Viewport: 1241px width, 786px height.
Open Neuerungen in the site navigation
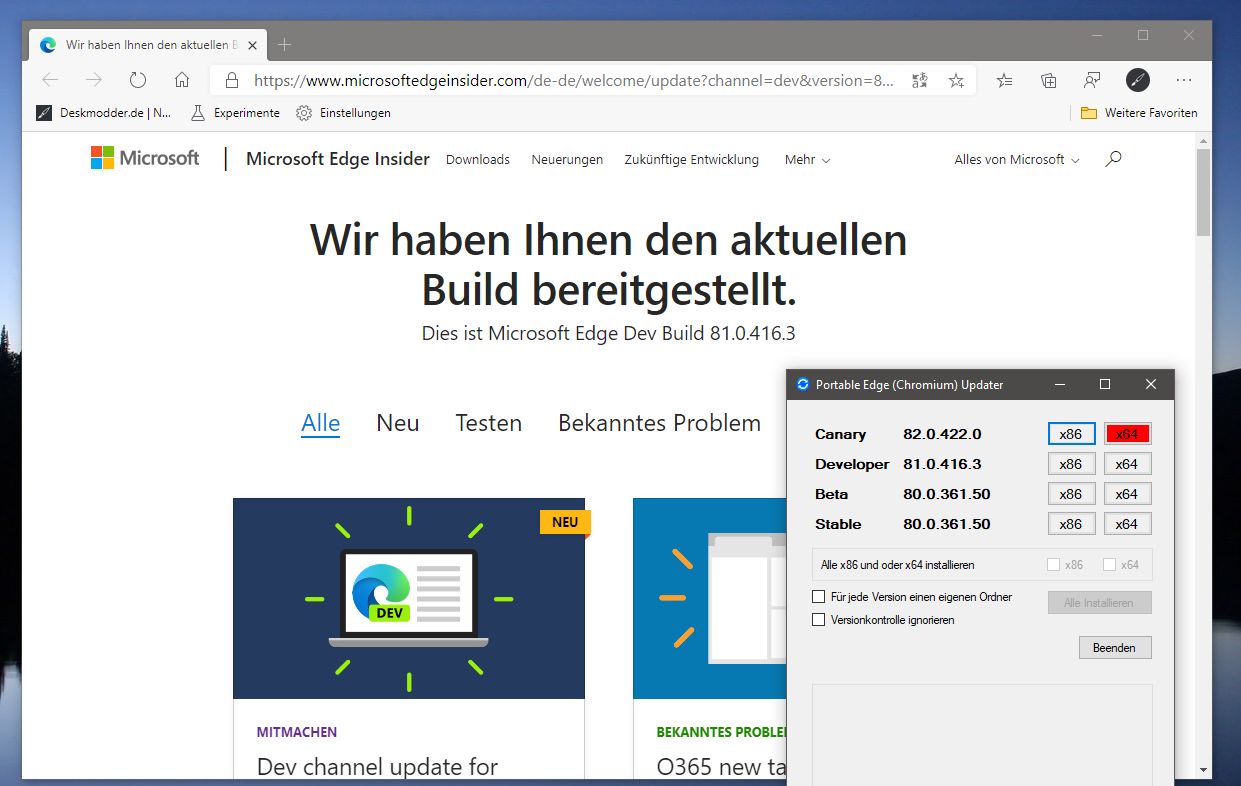[x=567, y=160]
